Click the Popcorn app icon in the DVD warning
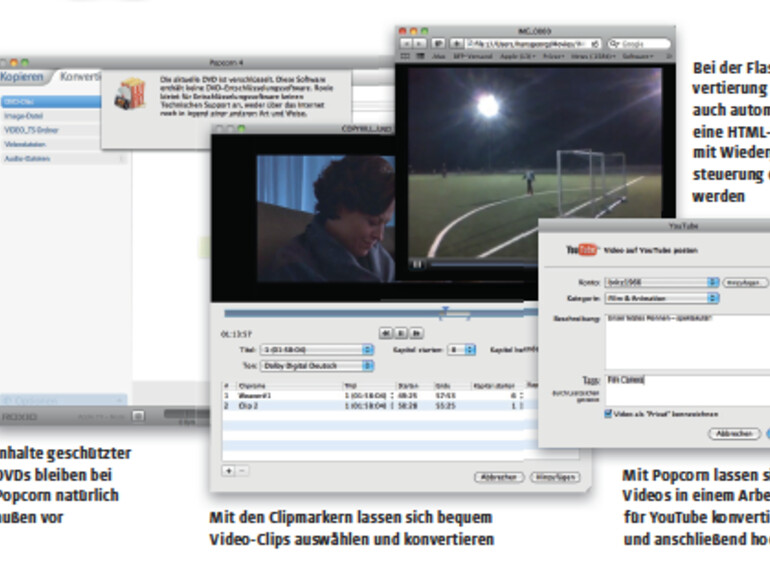 click(131, 93)
